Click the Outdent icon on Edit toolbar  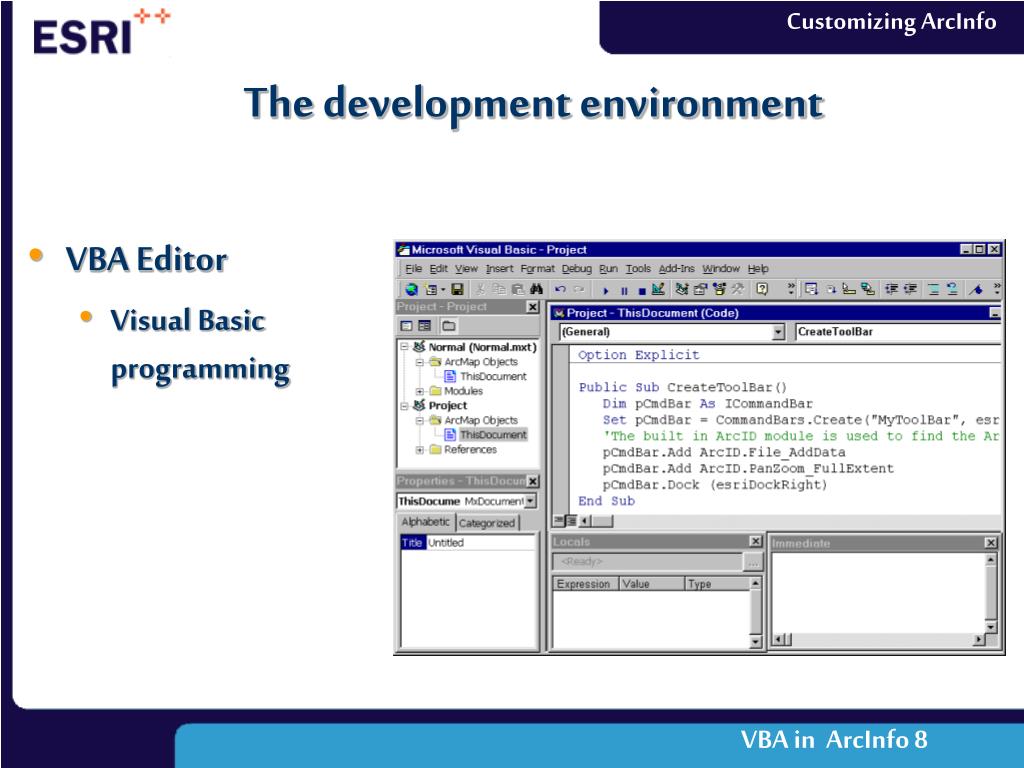click(x=910, y=289)
